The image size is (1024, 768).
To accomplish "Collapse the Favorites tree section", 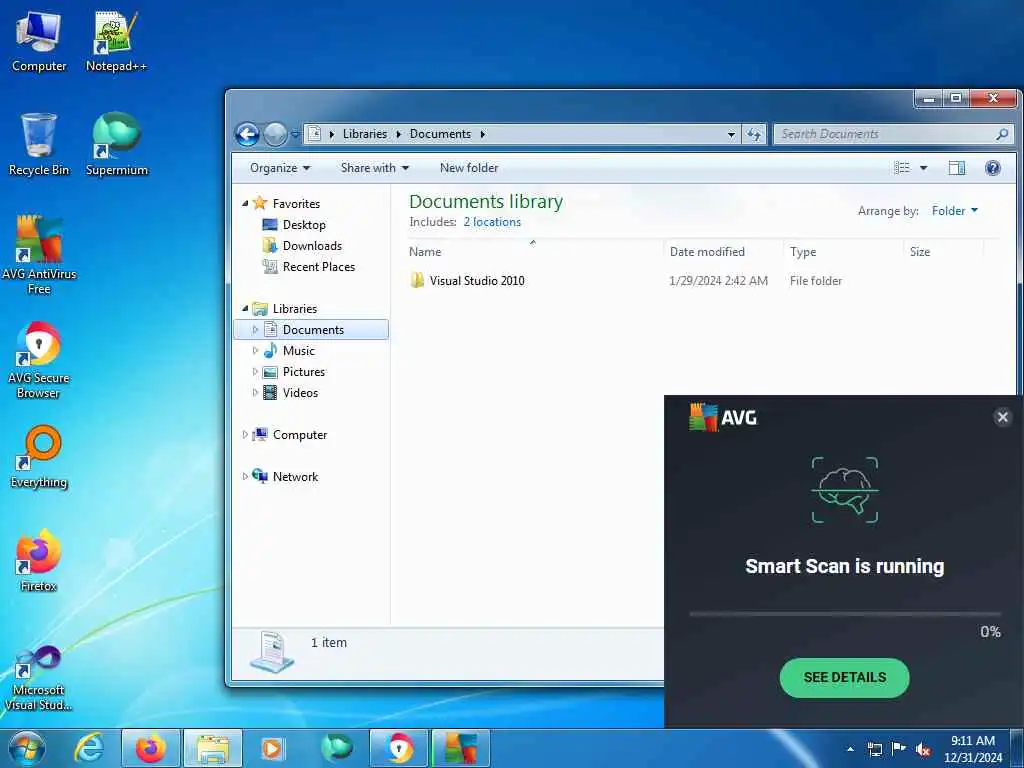I will (x=245, y=203).
